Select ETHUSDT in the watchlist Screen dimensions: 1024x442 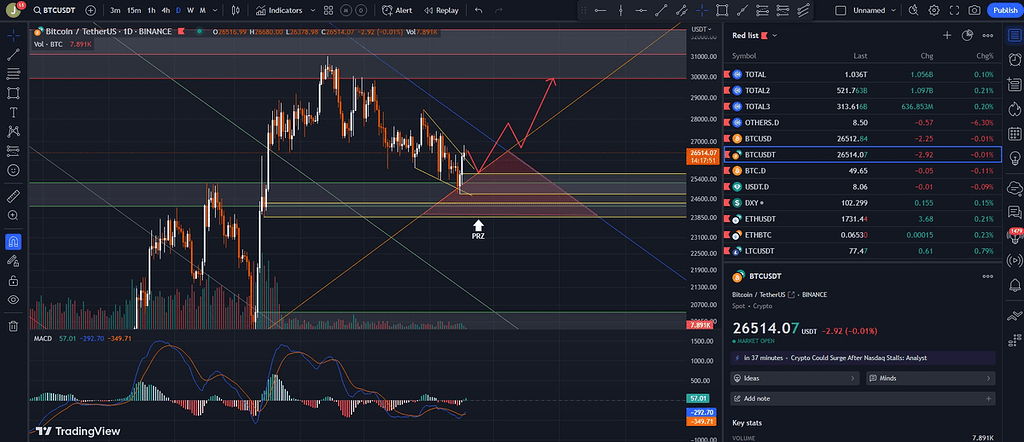pyautogui.click(x=761, y=218)
